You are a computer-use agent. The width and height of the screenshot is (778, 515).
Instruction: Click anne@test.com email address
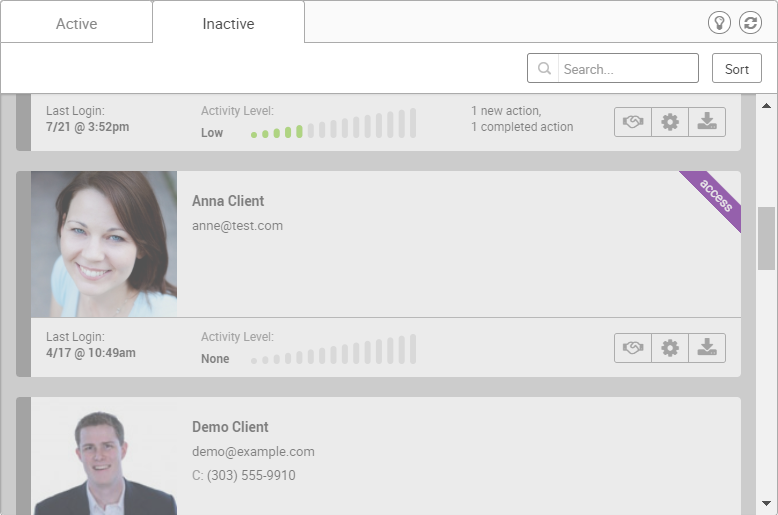coord(237,226)
